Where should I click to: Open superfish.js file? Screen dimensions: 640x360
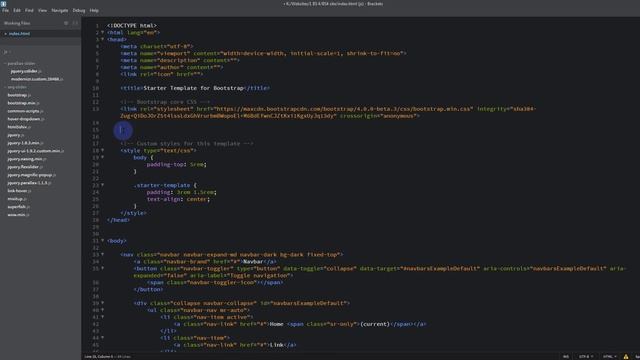18,207
